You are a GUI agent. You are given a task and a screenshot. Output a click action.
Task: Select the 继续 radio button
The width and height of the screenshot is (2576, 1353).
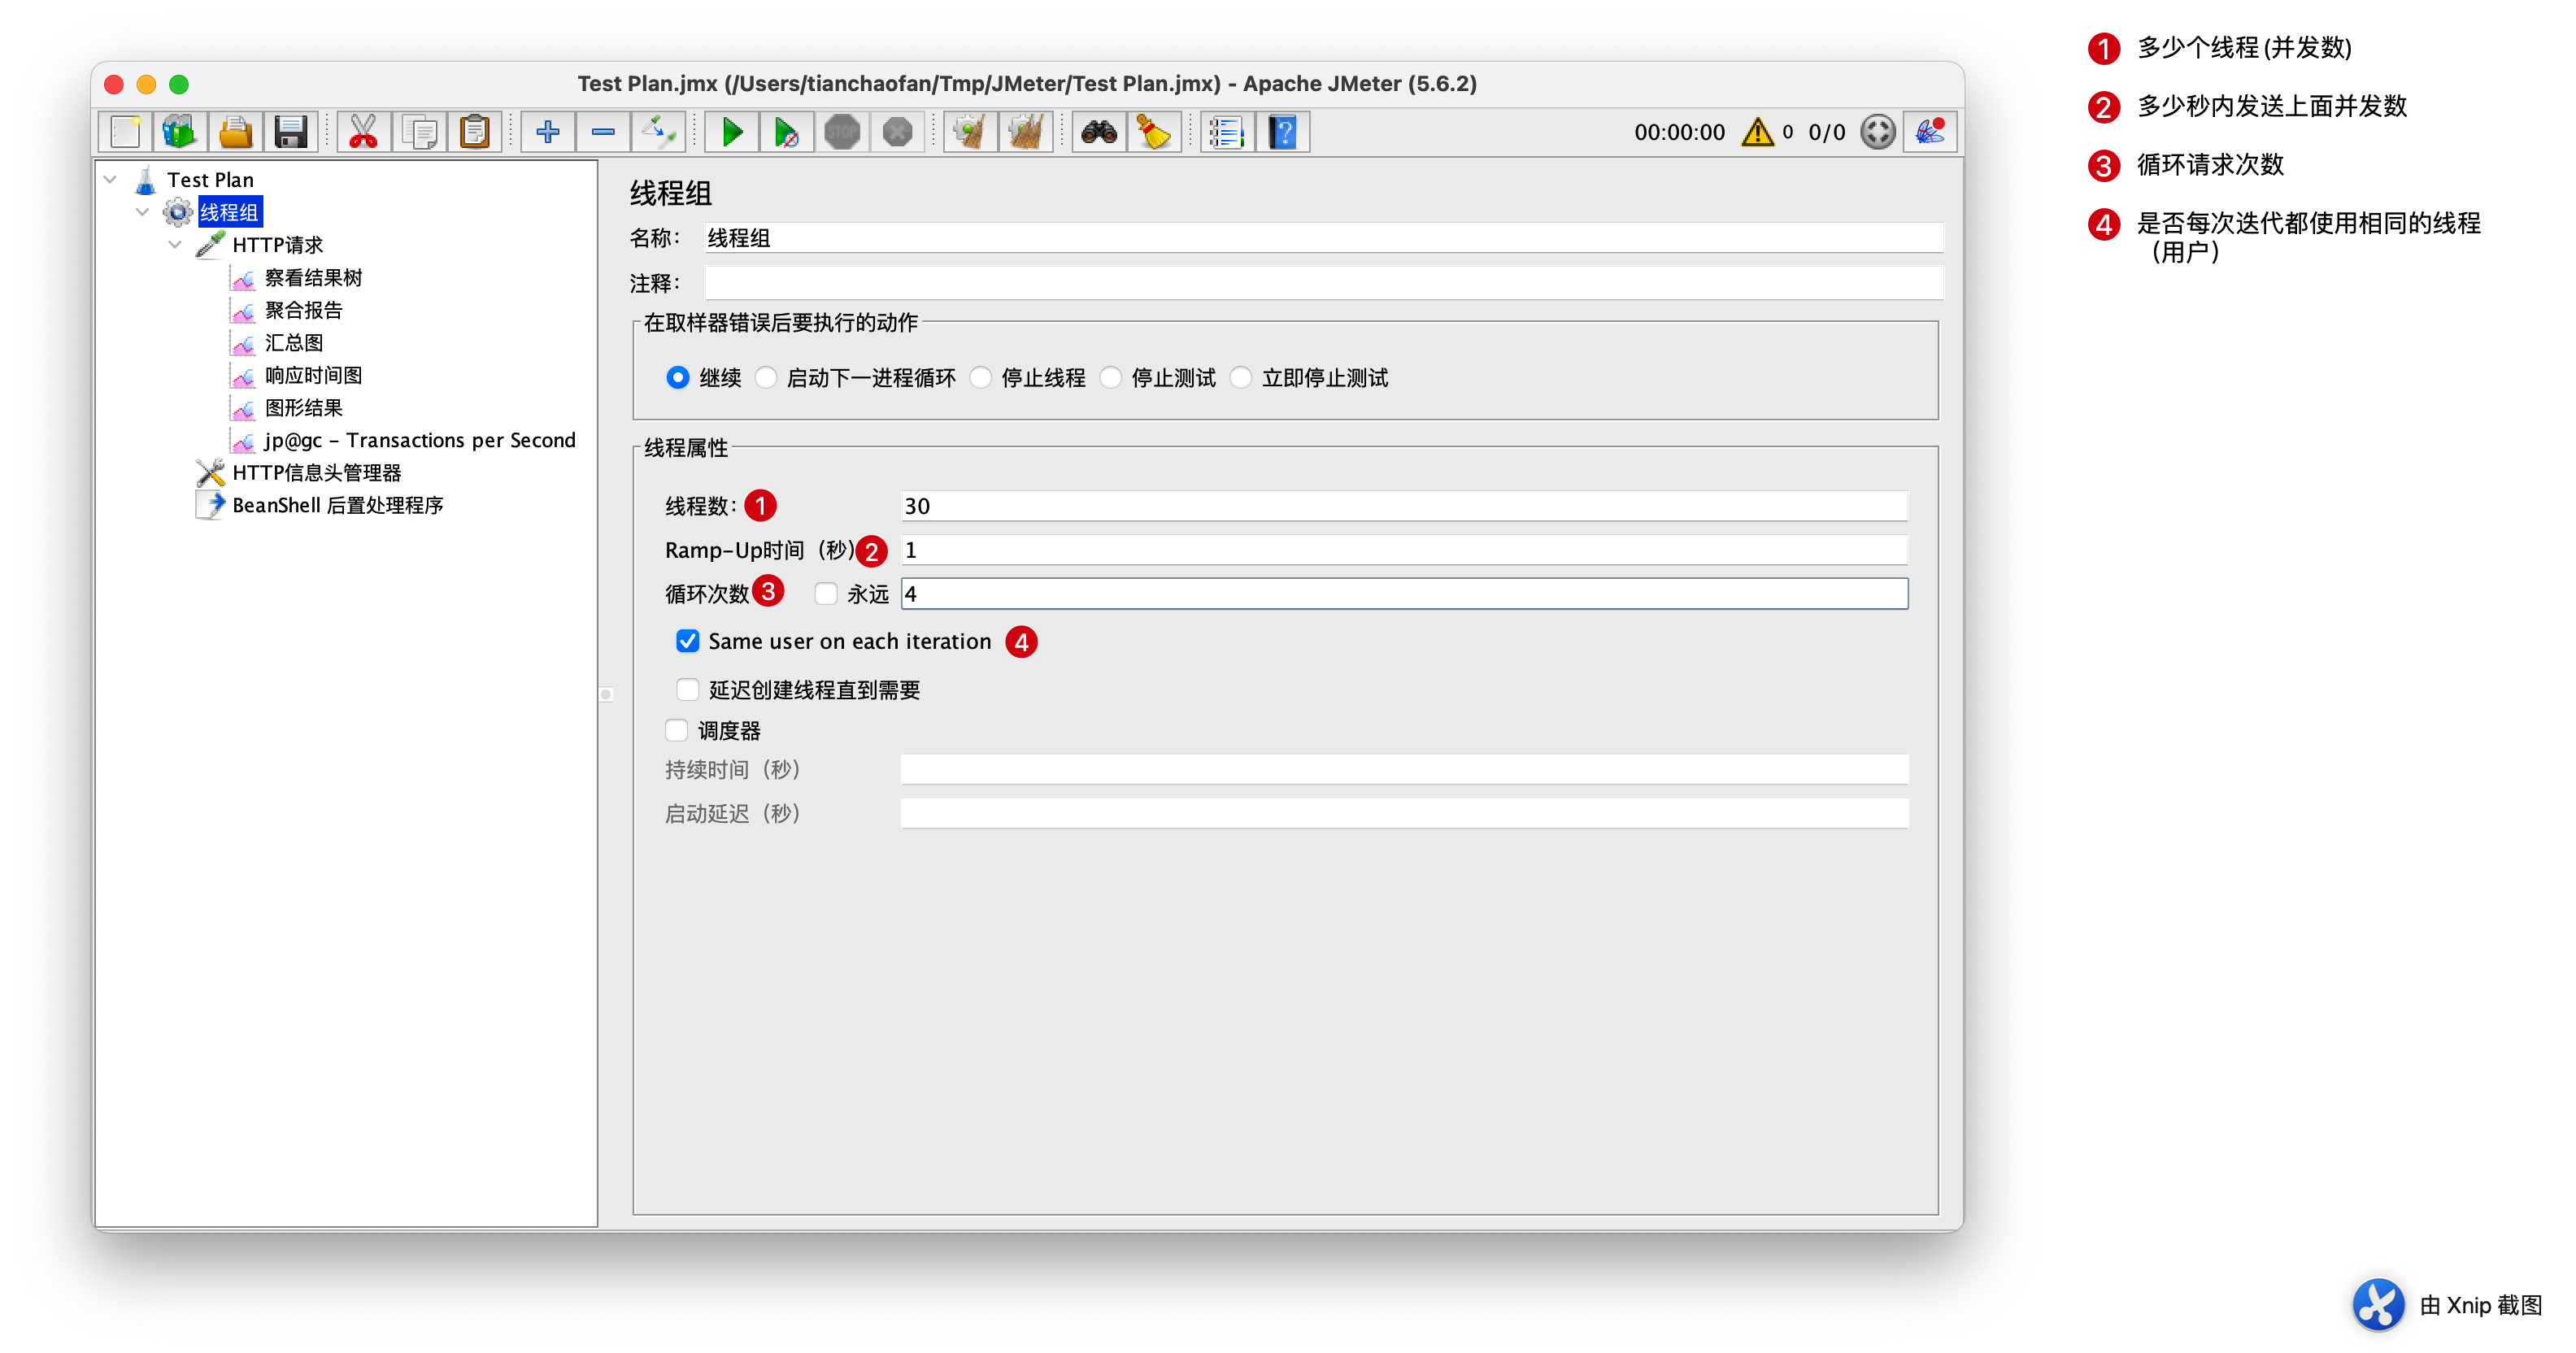[x=678, y=378]
